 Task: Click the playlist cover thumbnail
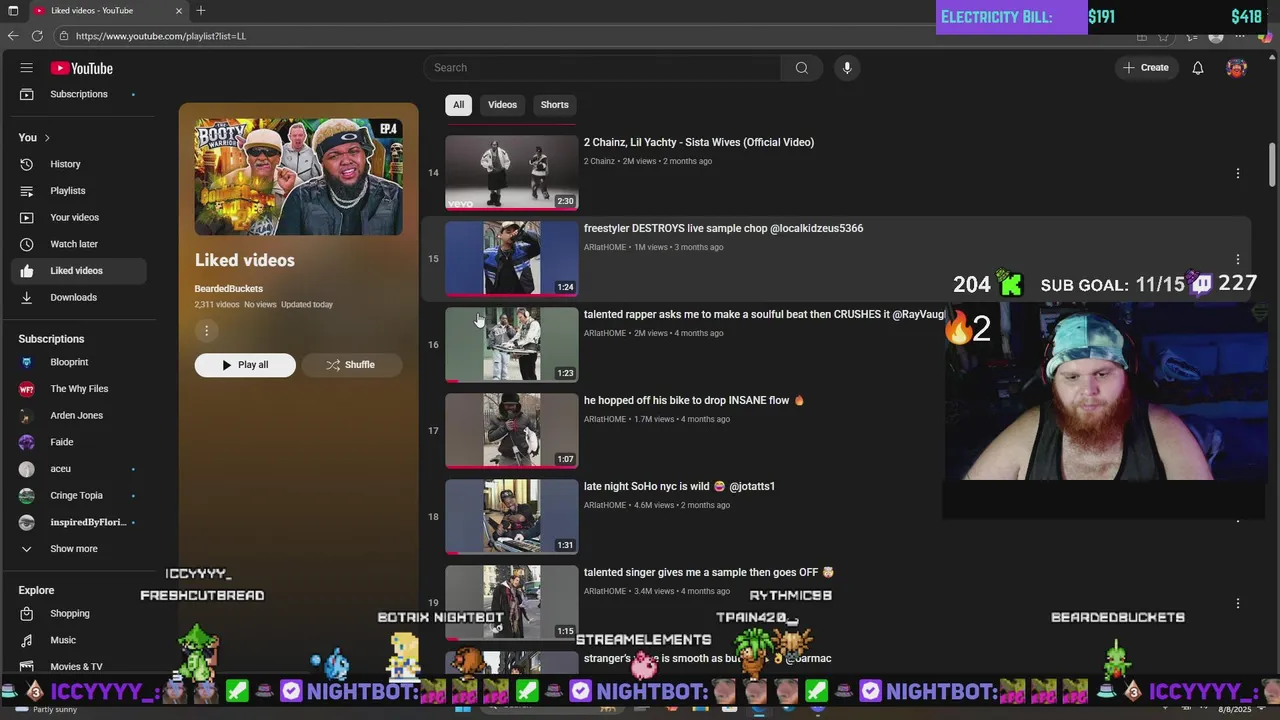[299, 177]
